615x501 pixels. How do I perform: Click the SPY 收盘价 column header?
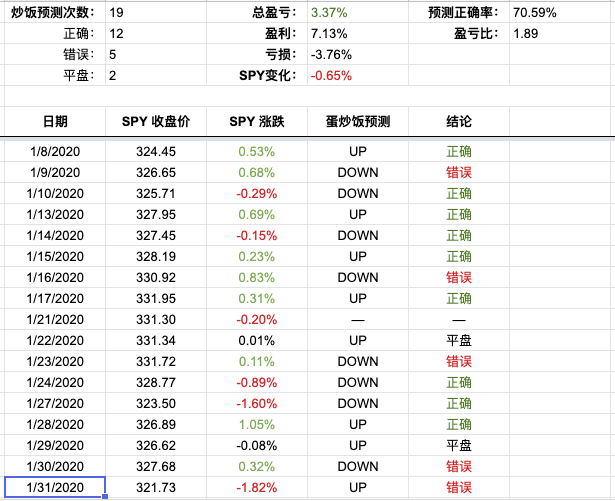point(155,122)
